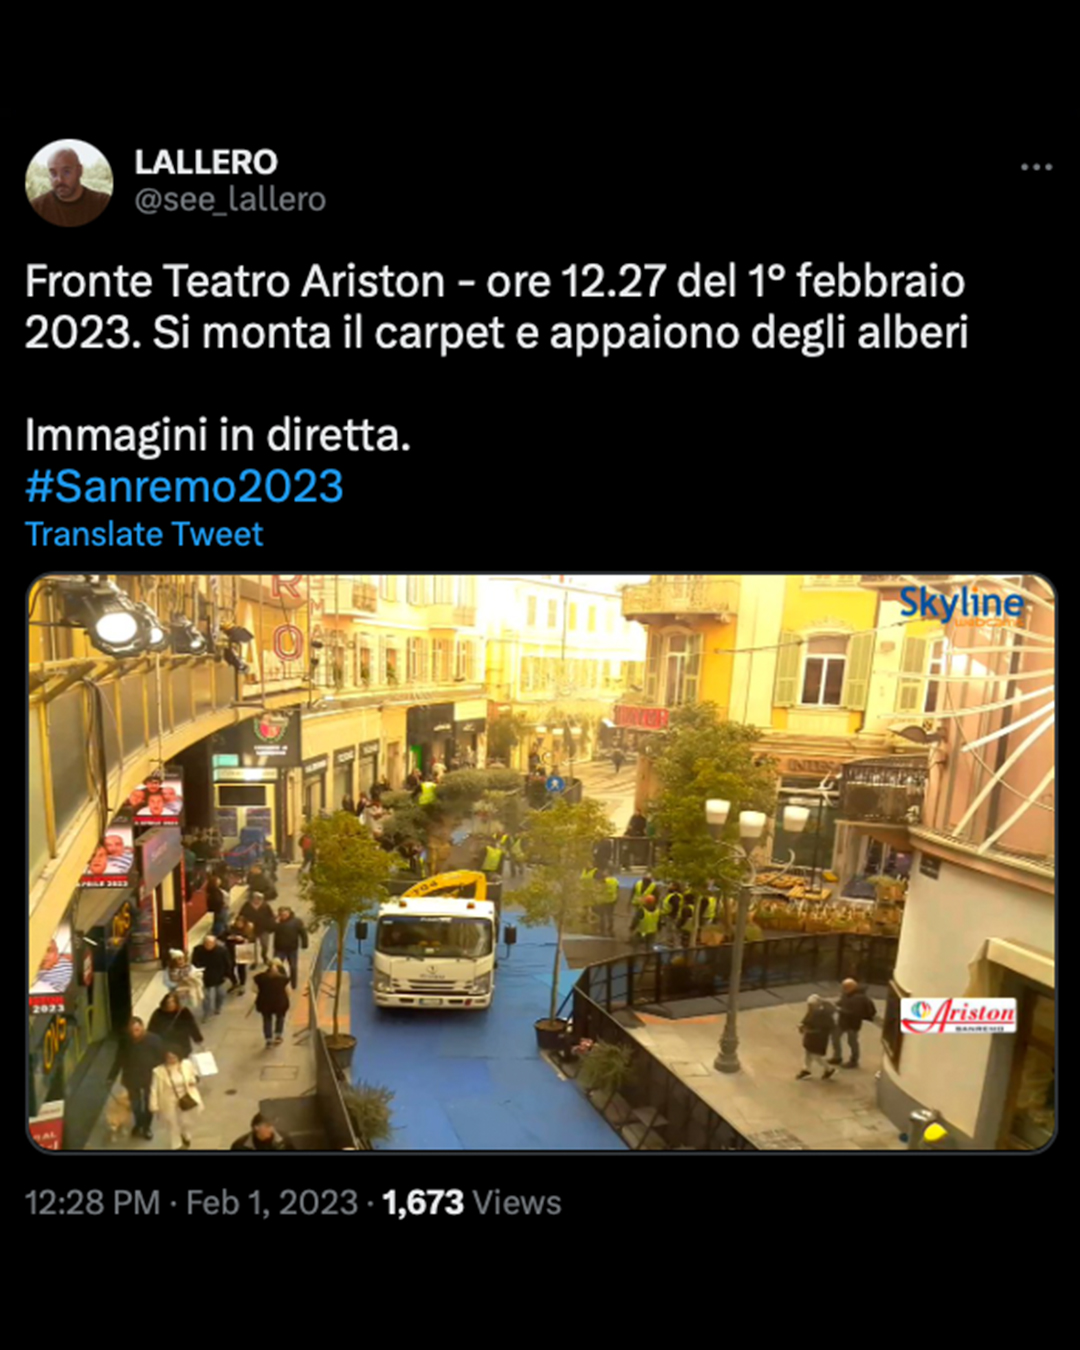This screenshot has width=1080, height=1350.
Task: Open the #Sanremo2023 hashtag
Action: [x=184, y=487]
